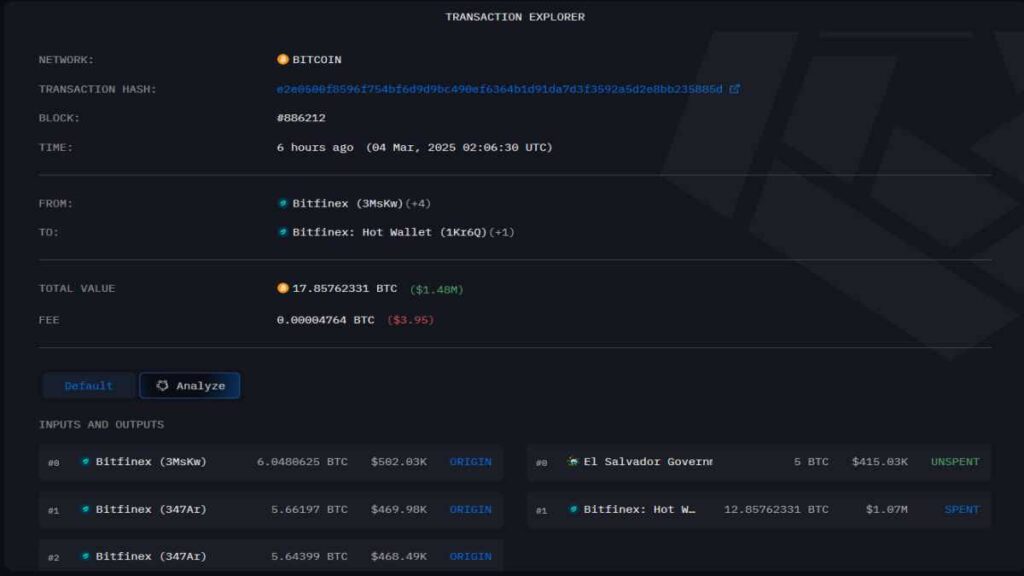Expand the (+4) additional senders
The width and height of the screenshot is (1024, 576).
point(418,203)
